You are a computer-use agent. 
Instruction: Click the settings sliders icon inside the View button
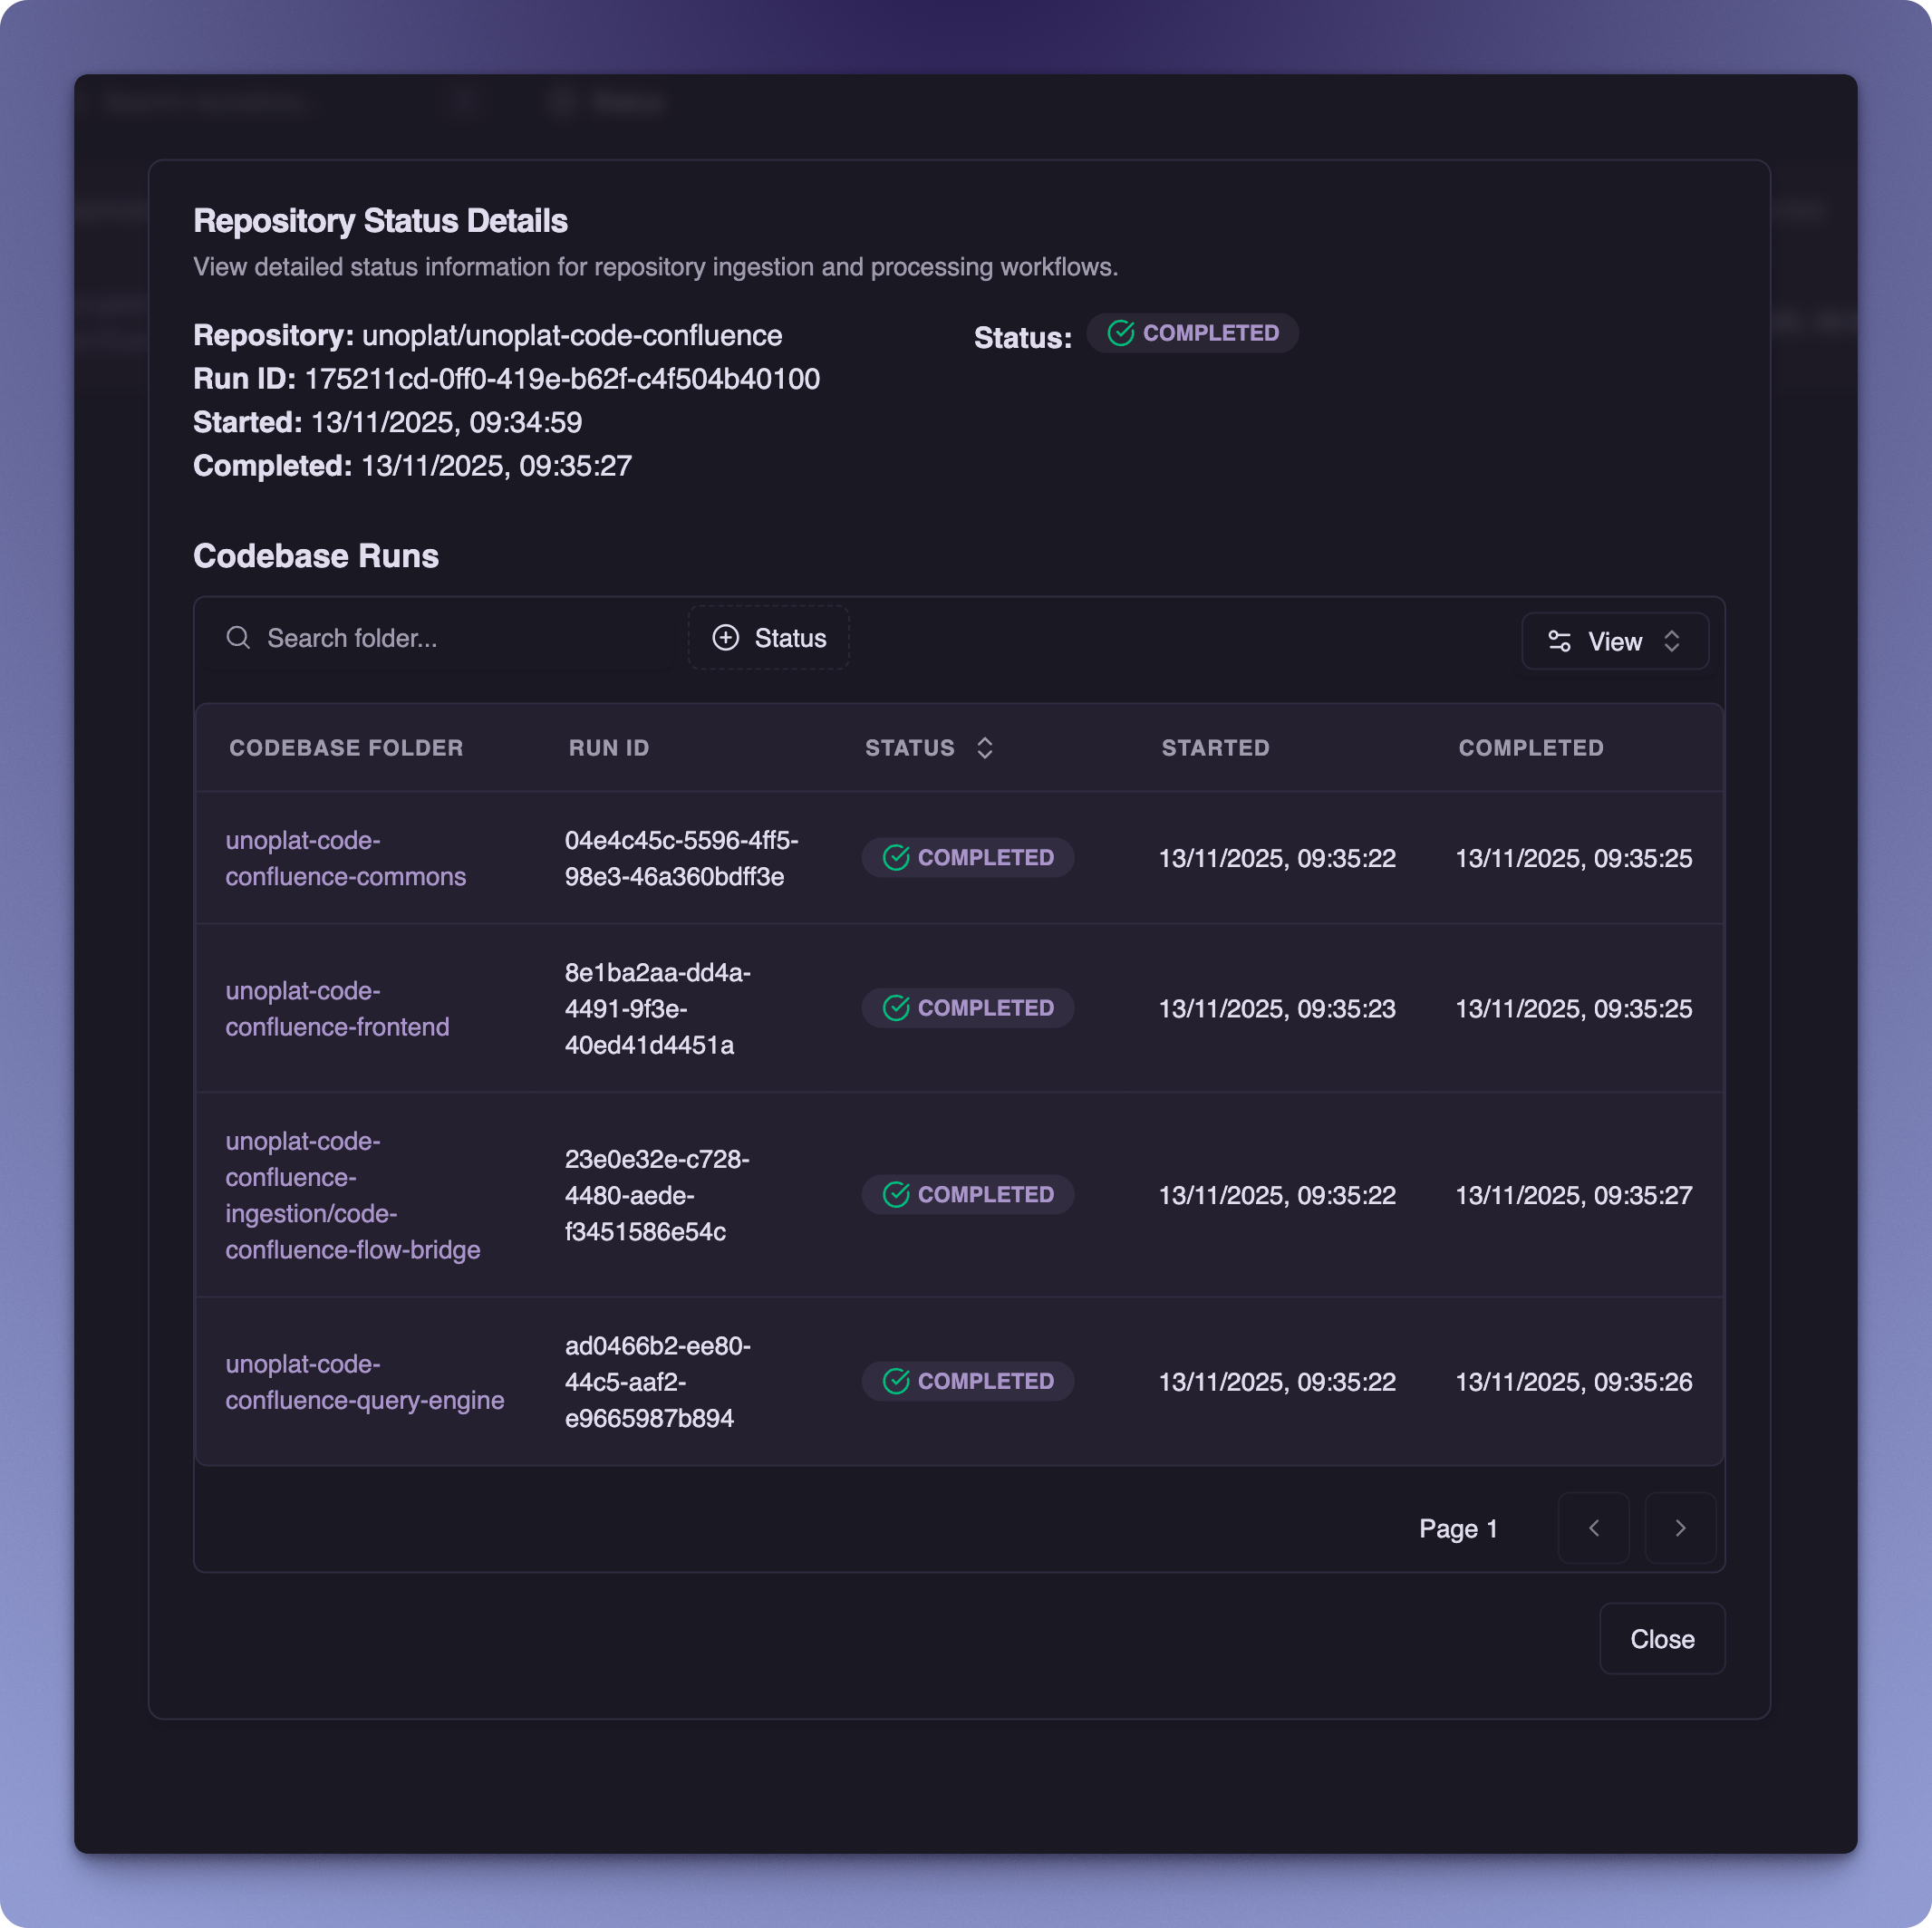1560,641
